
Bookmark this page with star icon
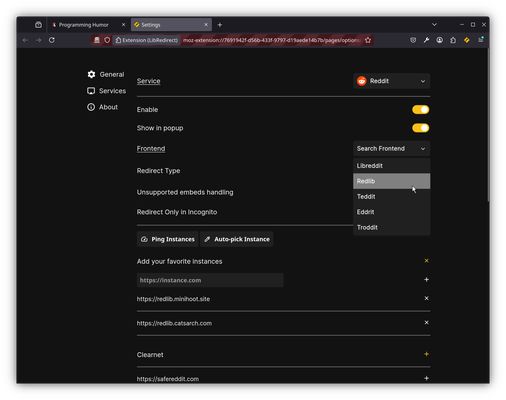coord(368,40)
